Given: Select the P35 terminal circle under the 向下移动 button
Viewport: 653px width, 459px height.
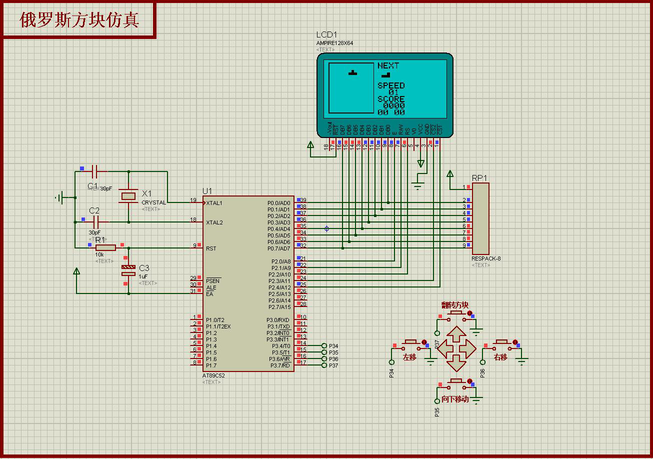Looking at the screenshot, I should coord(437,401).
